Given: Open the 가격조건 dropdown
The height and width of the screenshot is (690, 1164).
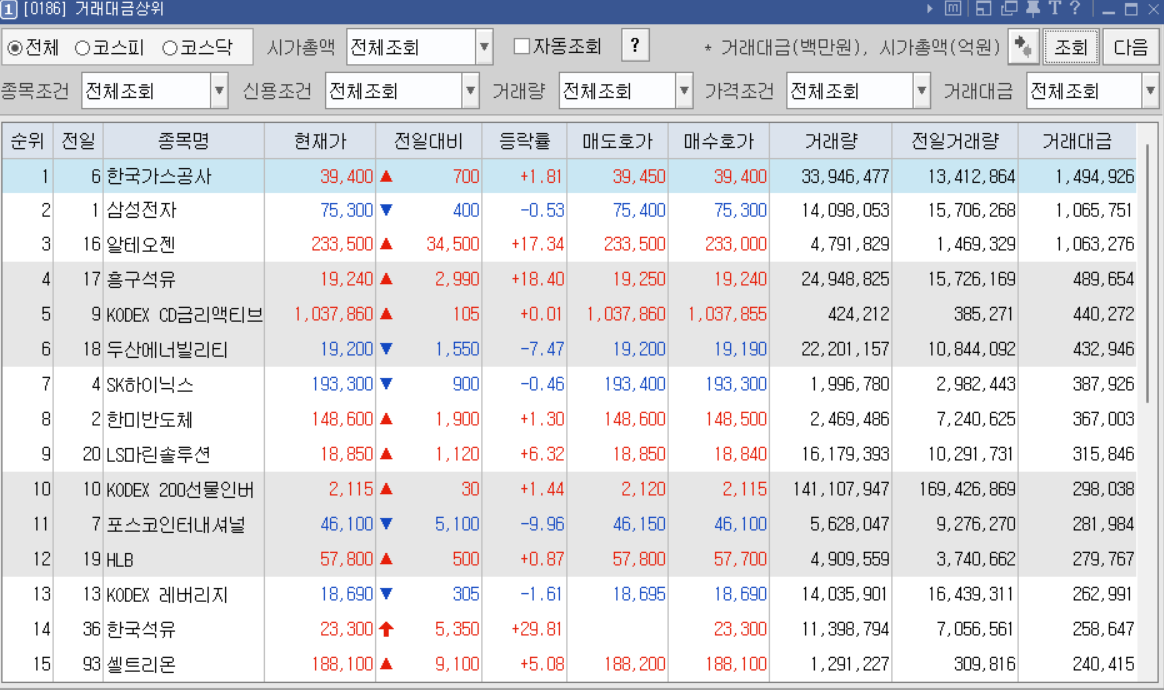Looking at the screenshot, I should 921,91.
